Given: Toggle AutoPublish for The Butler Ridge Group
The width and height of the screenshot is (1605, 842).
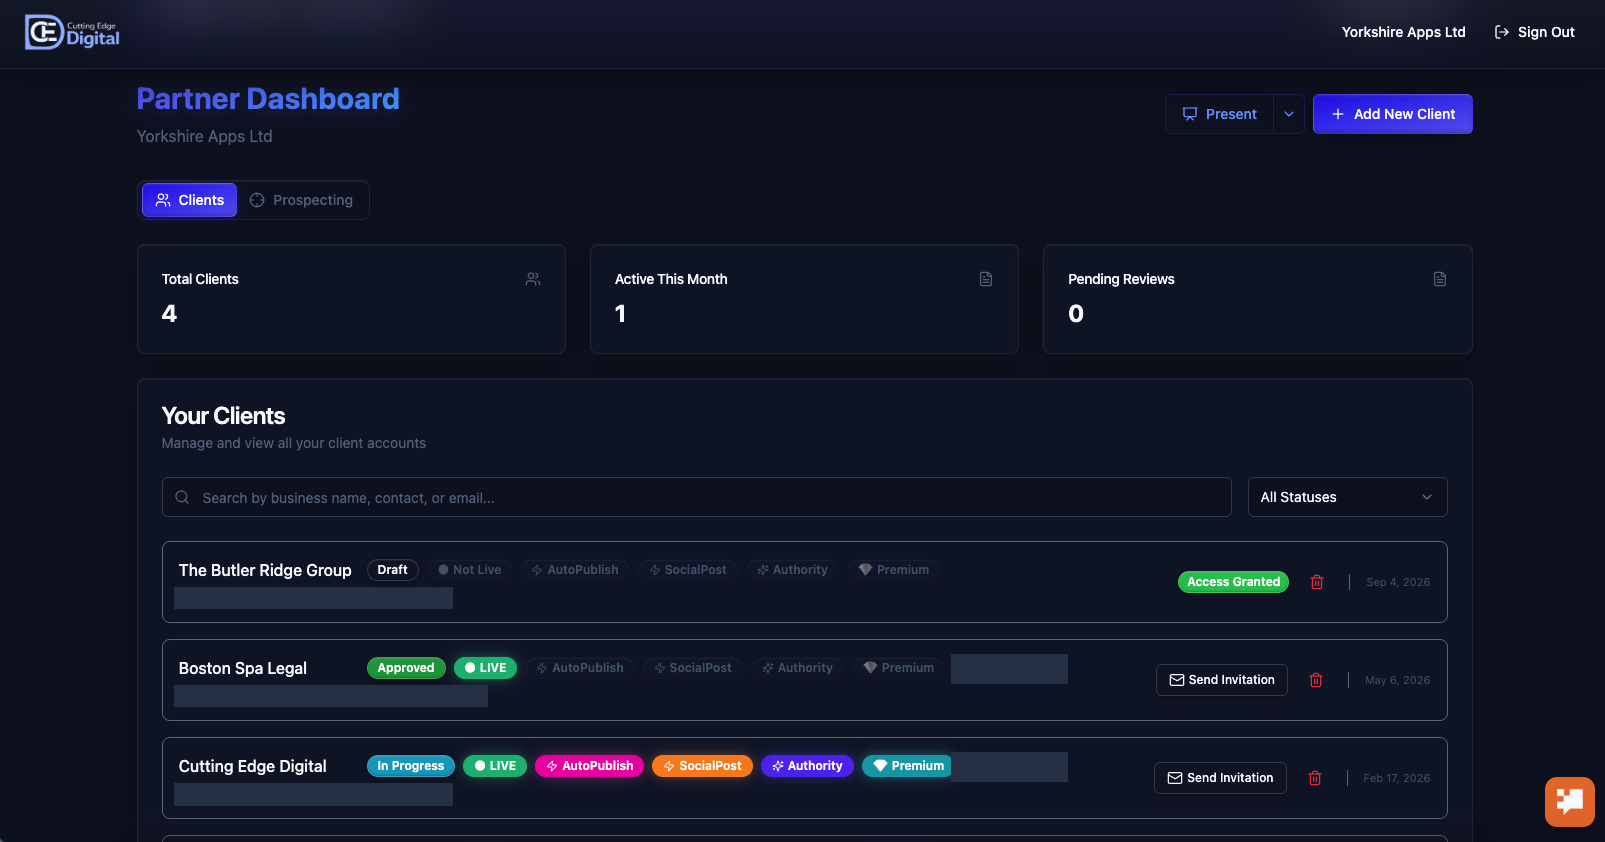Looking at the screenshot, I should (x=575, y=570).
